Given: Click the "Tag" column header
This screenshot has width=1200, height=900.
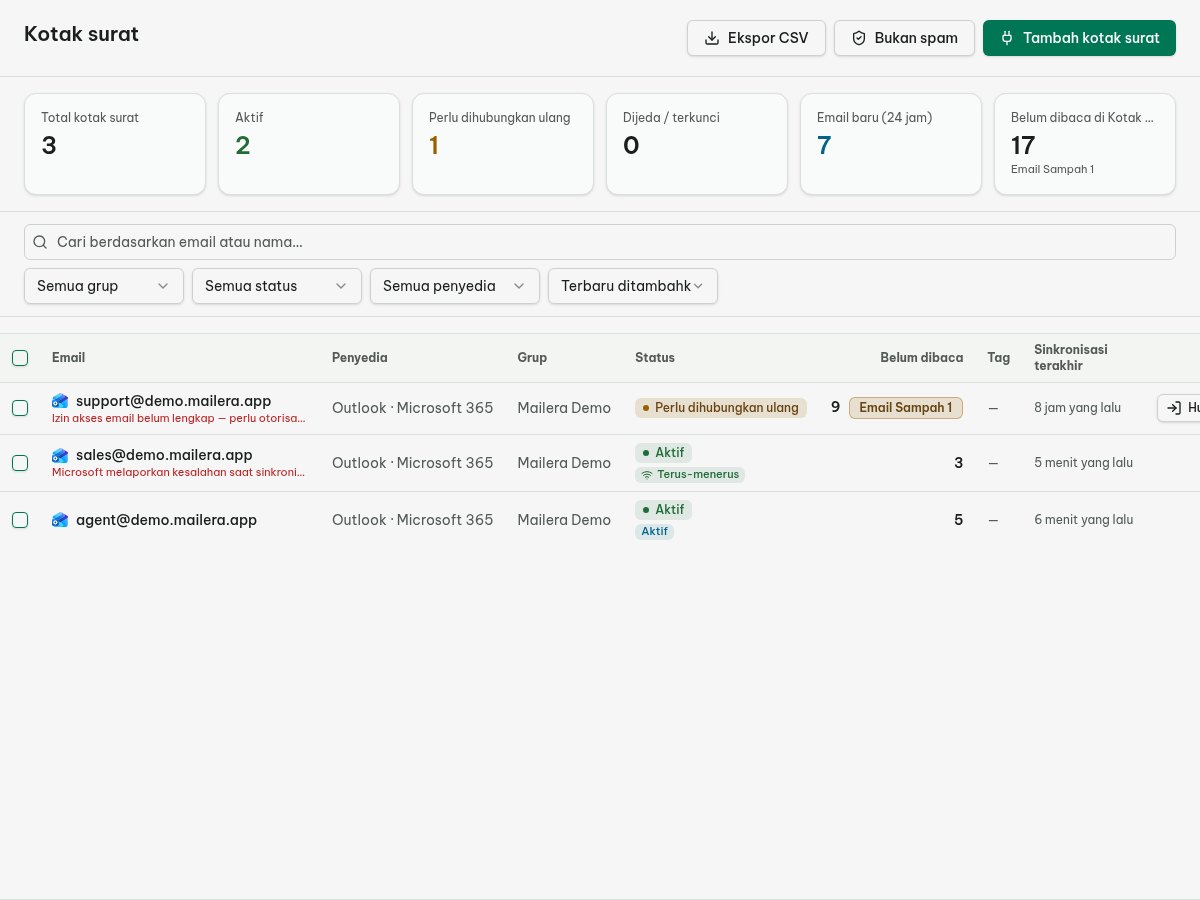Looking at the screenshot, I should 999,358.
